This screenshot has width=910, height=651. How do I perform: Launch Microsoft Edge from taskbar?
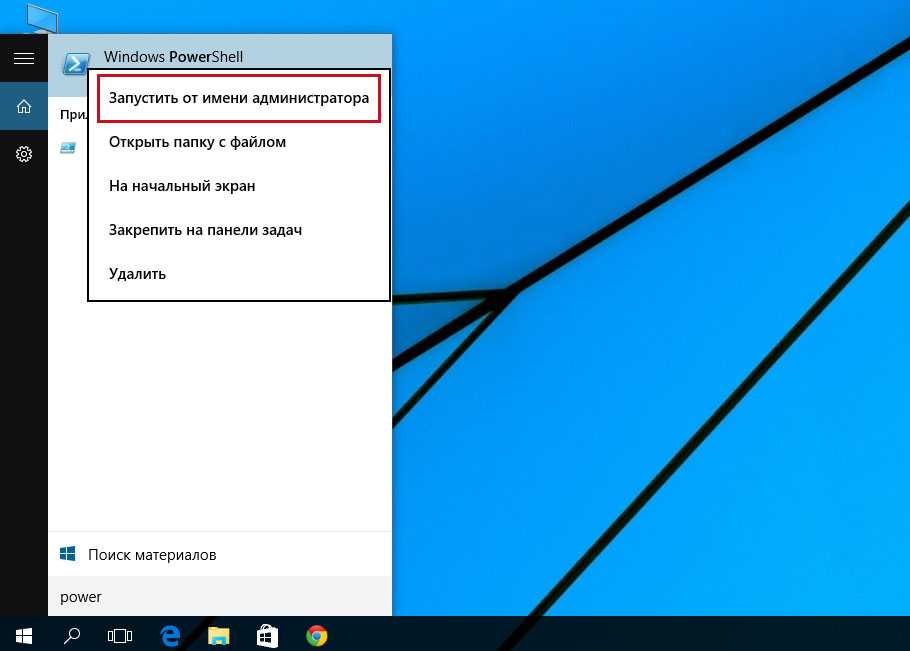tap(170, 635)
